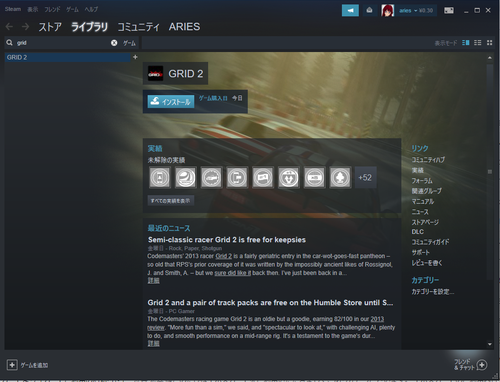Open the first locked achievement icon

click(x=160, y=177)
